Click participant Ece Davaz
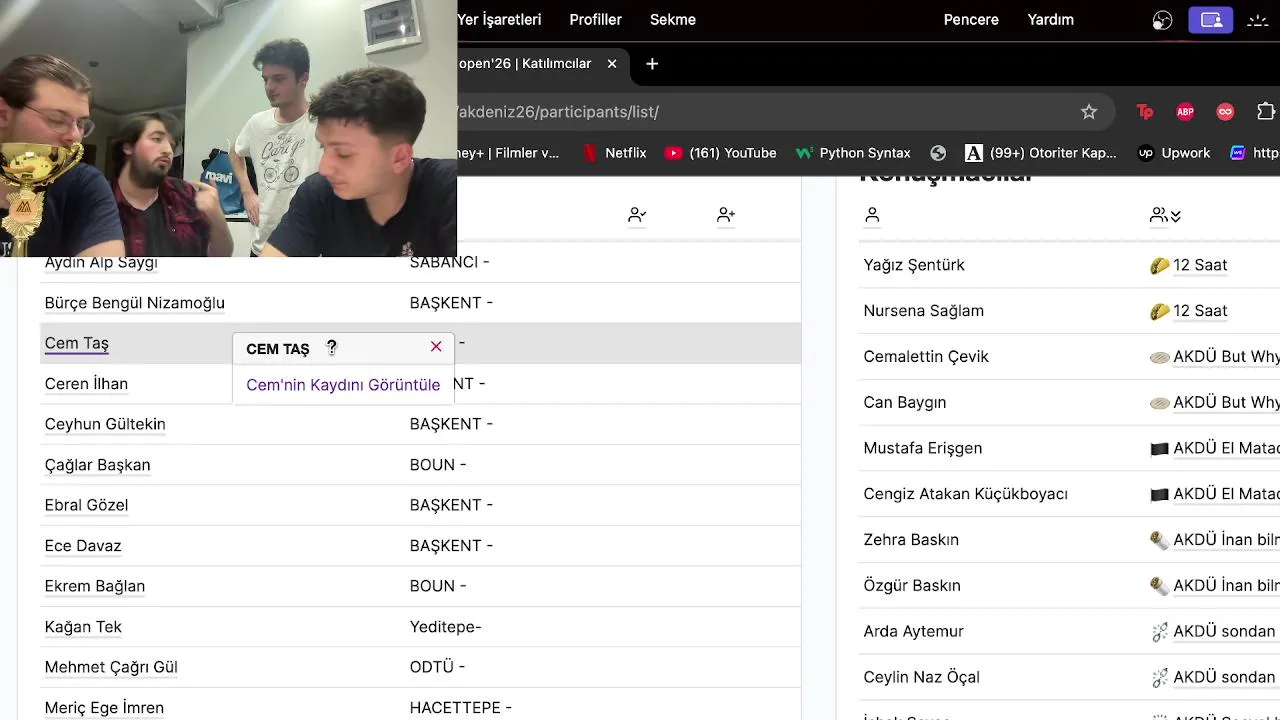Image resolution: width=1280 pixels, height=720 pixels. click(x=83, y=546)
